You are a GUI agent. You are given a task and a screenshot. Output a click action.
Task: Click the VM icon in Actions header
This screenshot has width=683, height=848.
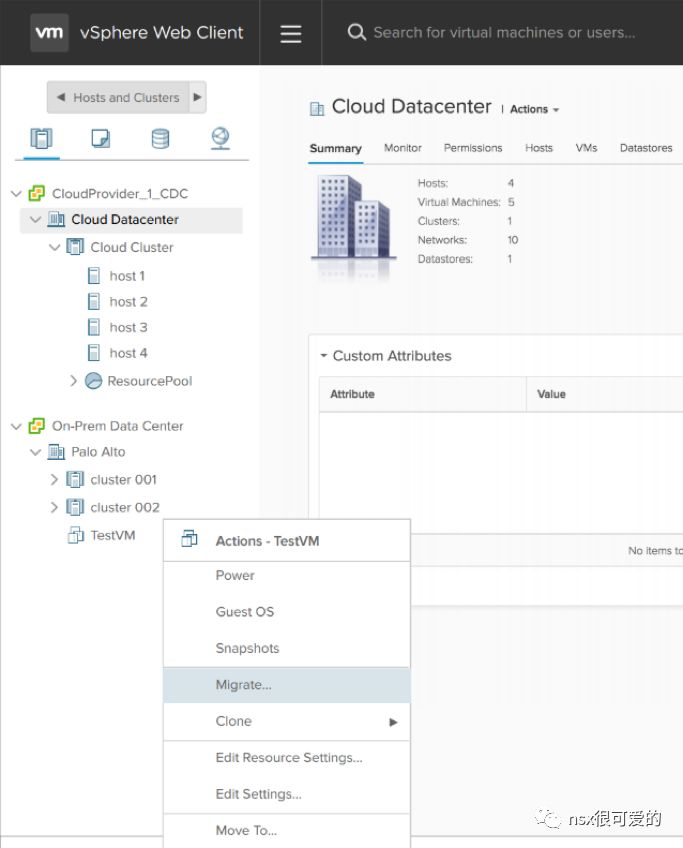189,539
